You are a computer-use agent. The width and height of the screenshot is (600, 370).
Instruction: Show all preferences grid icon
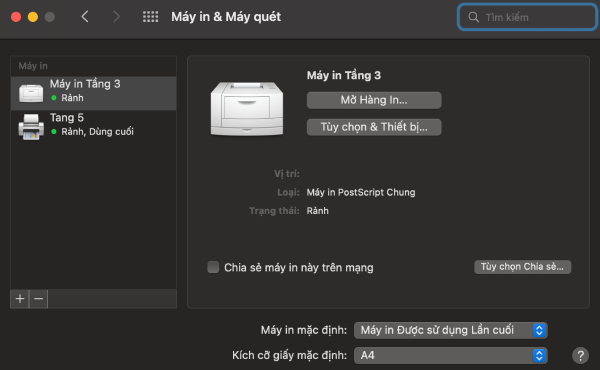coord(150,17)
